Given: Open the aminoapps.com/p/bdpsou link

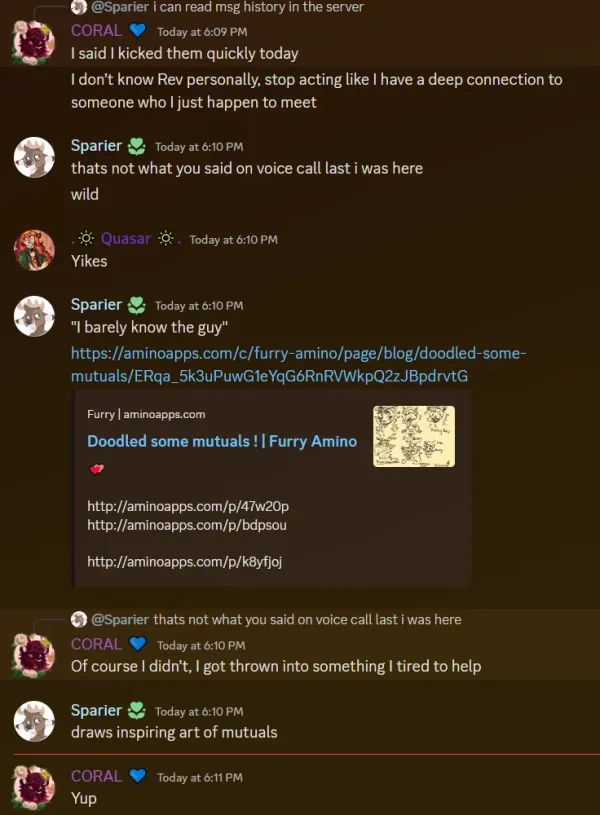Looking at the screenshot, I should click(187, 525).
